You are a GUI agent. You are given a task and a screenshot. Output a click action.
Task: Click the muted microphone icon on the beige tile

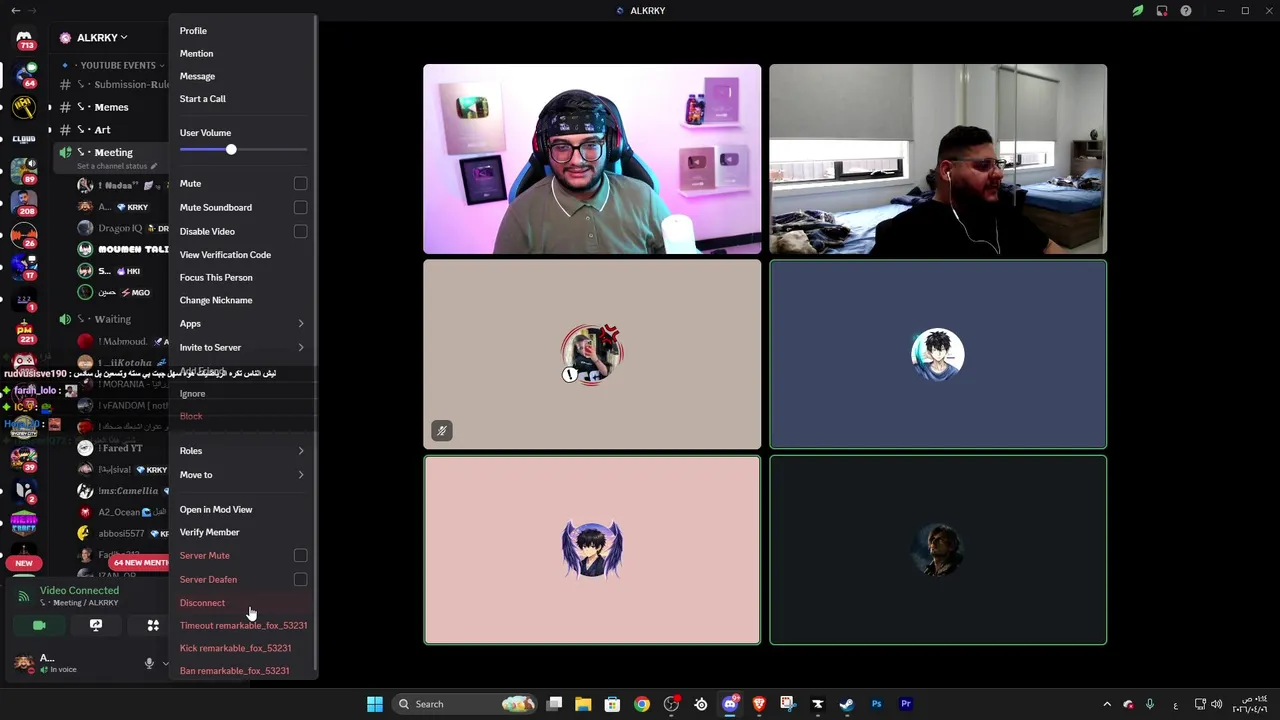441,431
